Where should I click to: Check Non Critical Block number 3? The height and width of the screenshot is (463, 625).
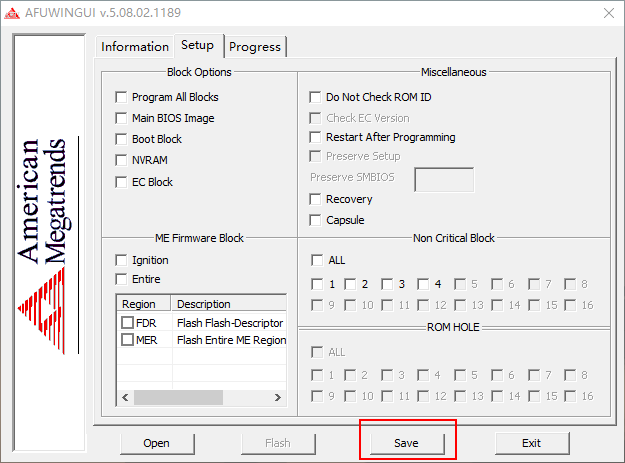pyautogui.click(x=387, y=284)
